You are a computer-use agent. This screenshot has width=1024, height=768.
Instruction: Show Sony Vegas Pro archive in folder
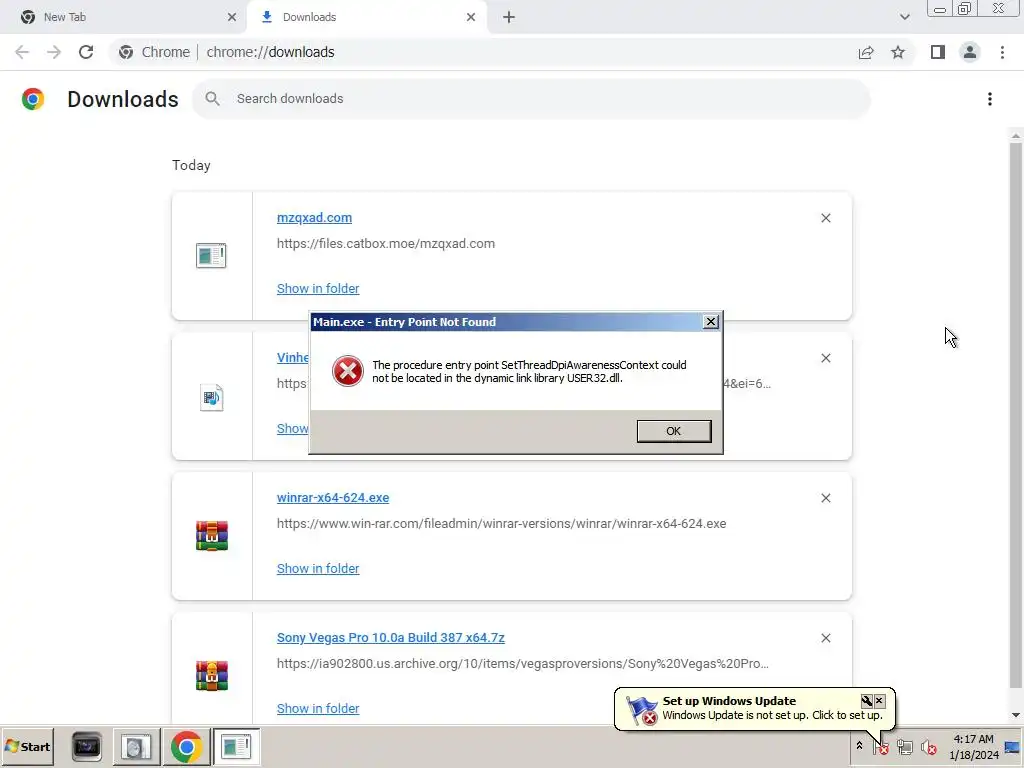point(318,709)
